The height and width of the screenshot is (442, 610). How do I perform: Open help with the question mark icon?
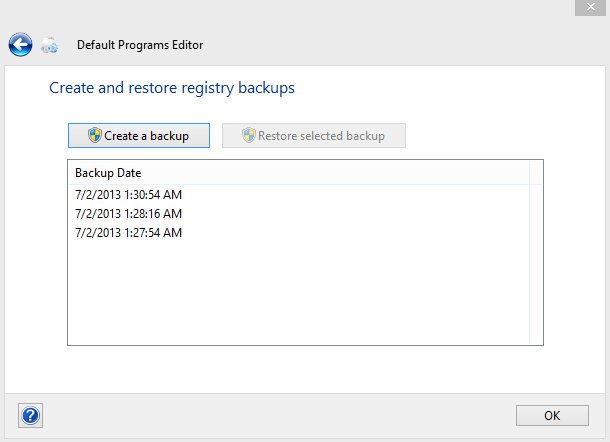[x=30, y=415]
